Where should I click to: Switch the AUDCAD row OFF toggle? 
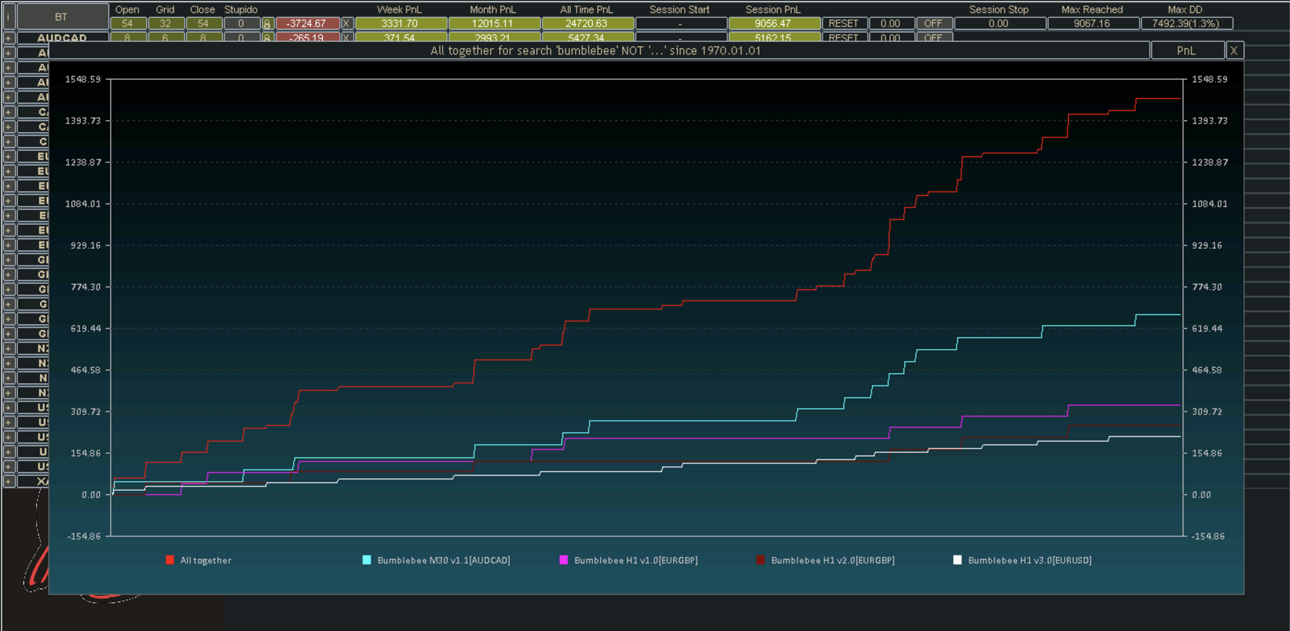[x=933, y=38]
